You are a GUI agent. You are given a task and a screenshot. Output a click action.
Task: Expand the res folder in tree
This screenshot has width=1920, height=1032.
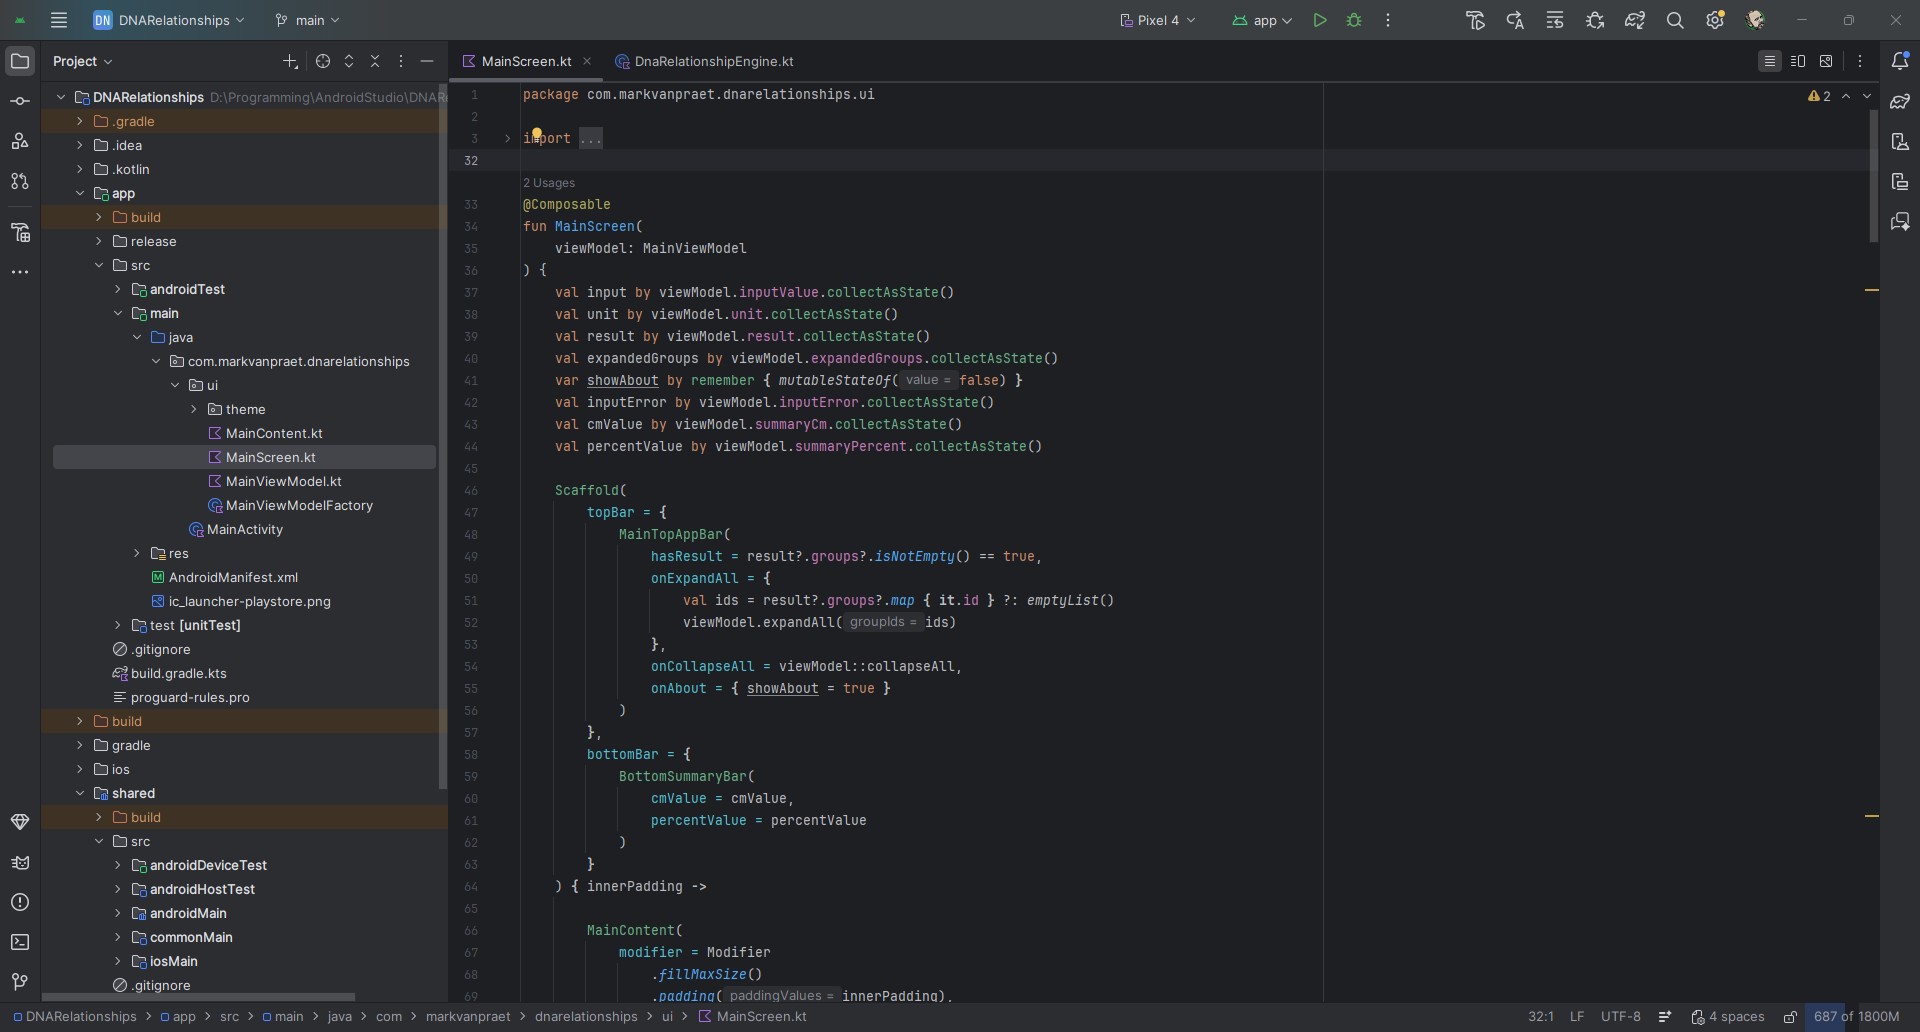click(x=137, y=553)
